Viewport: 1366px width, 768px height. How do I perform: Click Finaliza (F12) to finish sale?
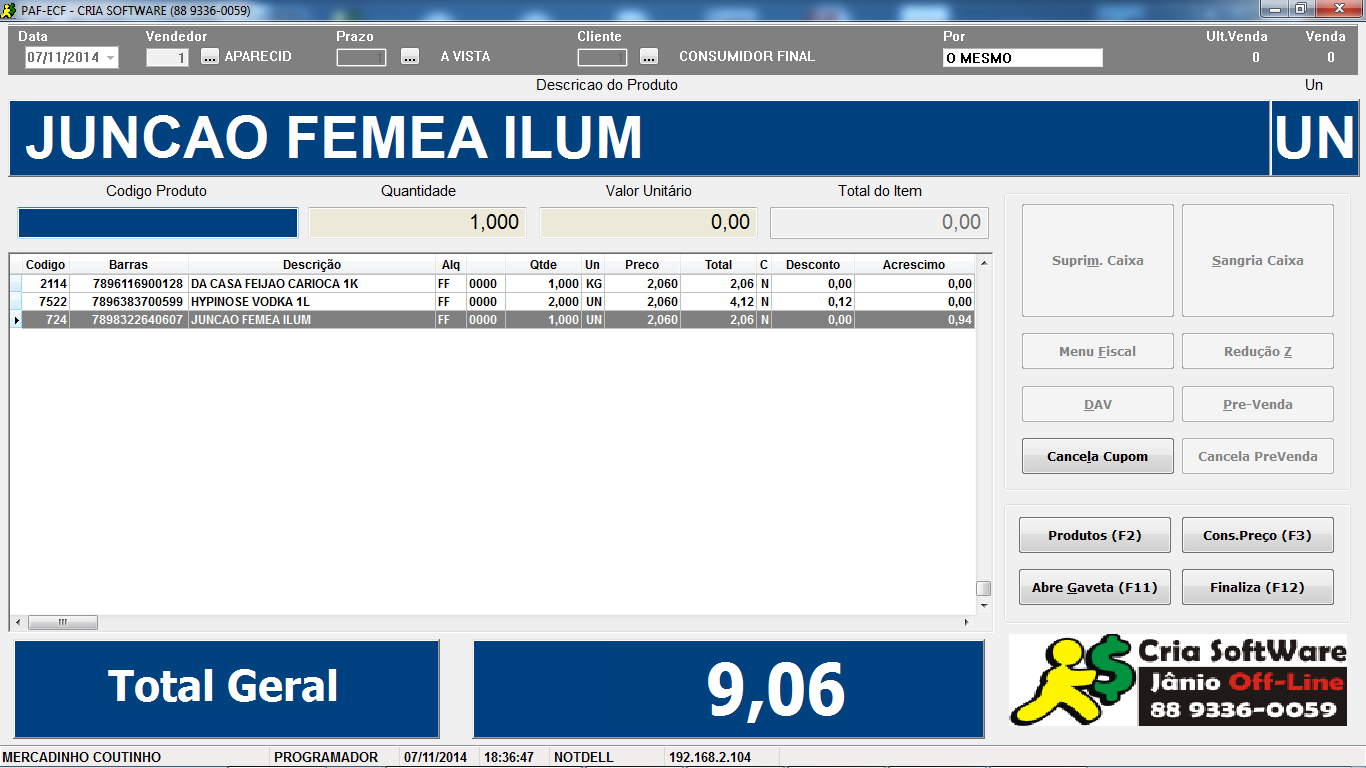click(1257, 587)
